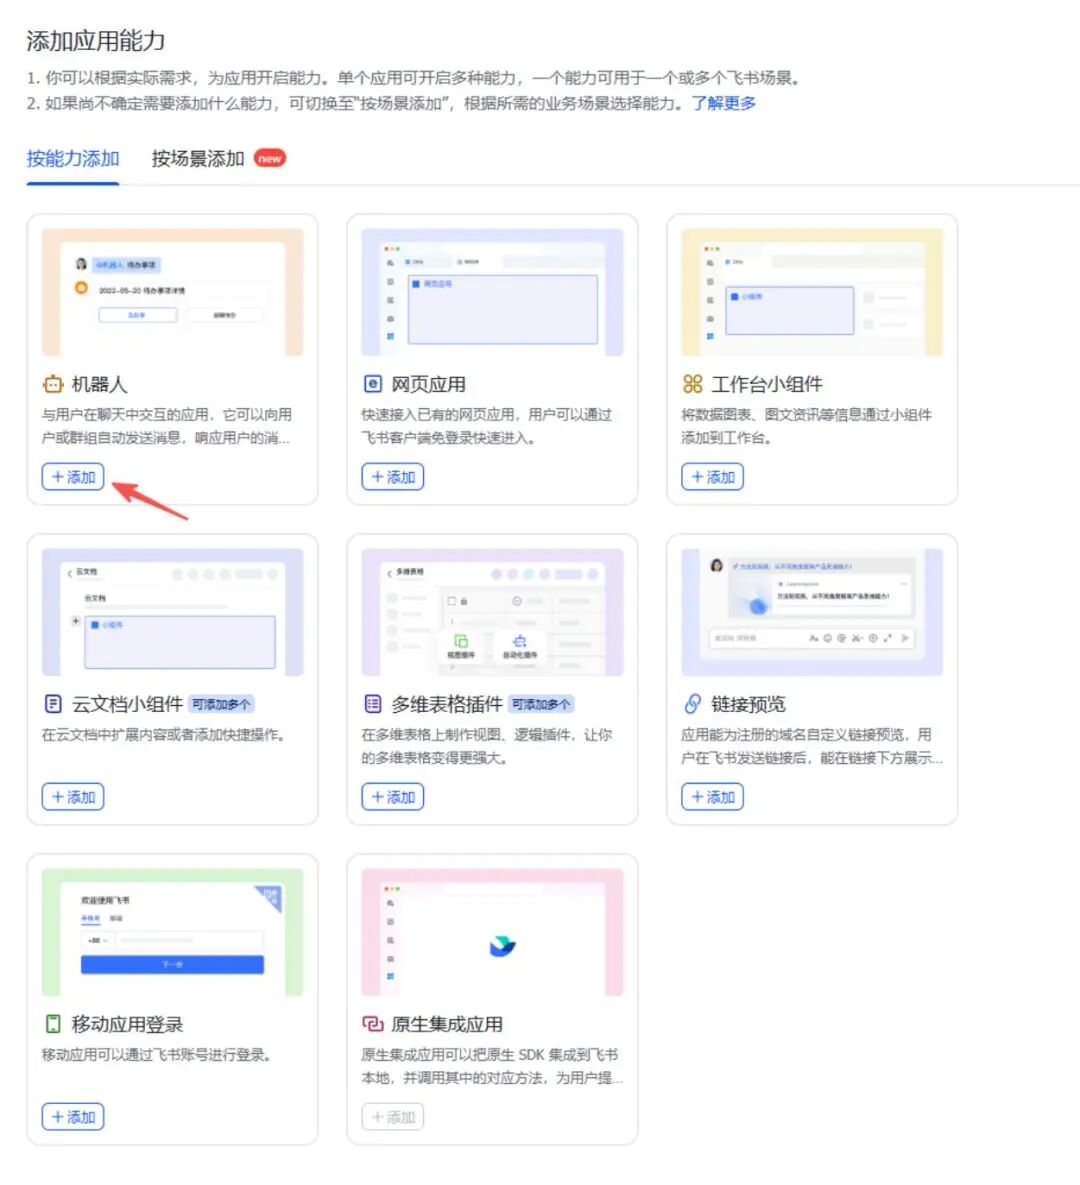
Task: Click the 链接预览 description text
Action: tap(812, 746)
